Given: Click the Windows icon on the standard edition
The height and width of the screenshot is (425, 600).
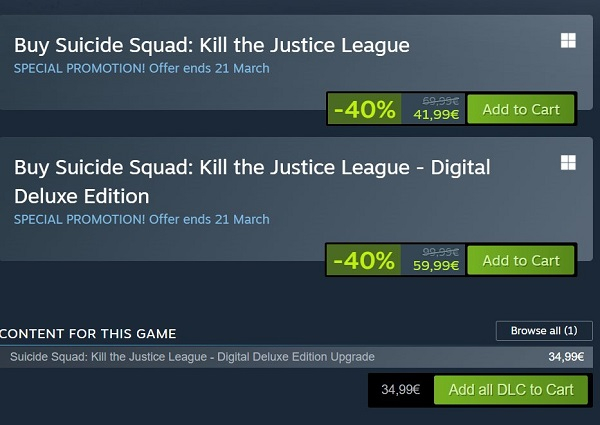Looking at the screenshot, I should 567,41.
